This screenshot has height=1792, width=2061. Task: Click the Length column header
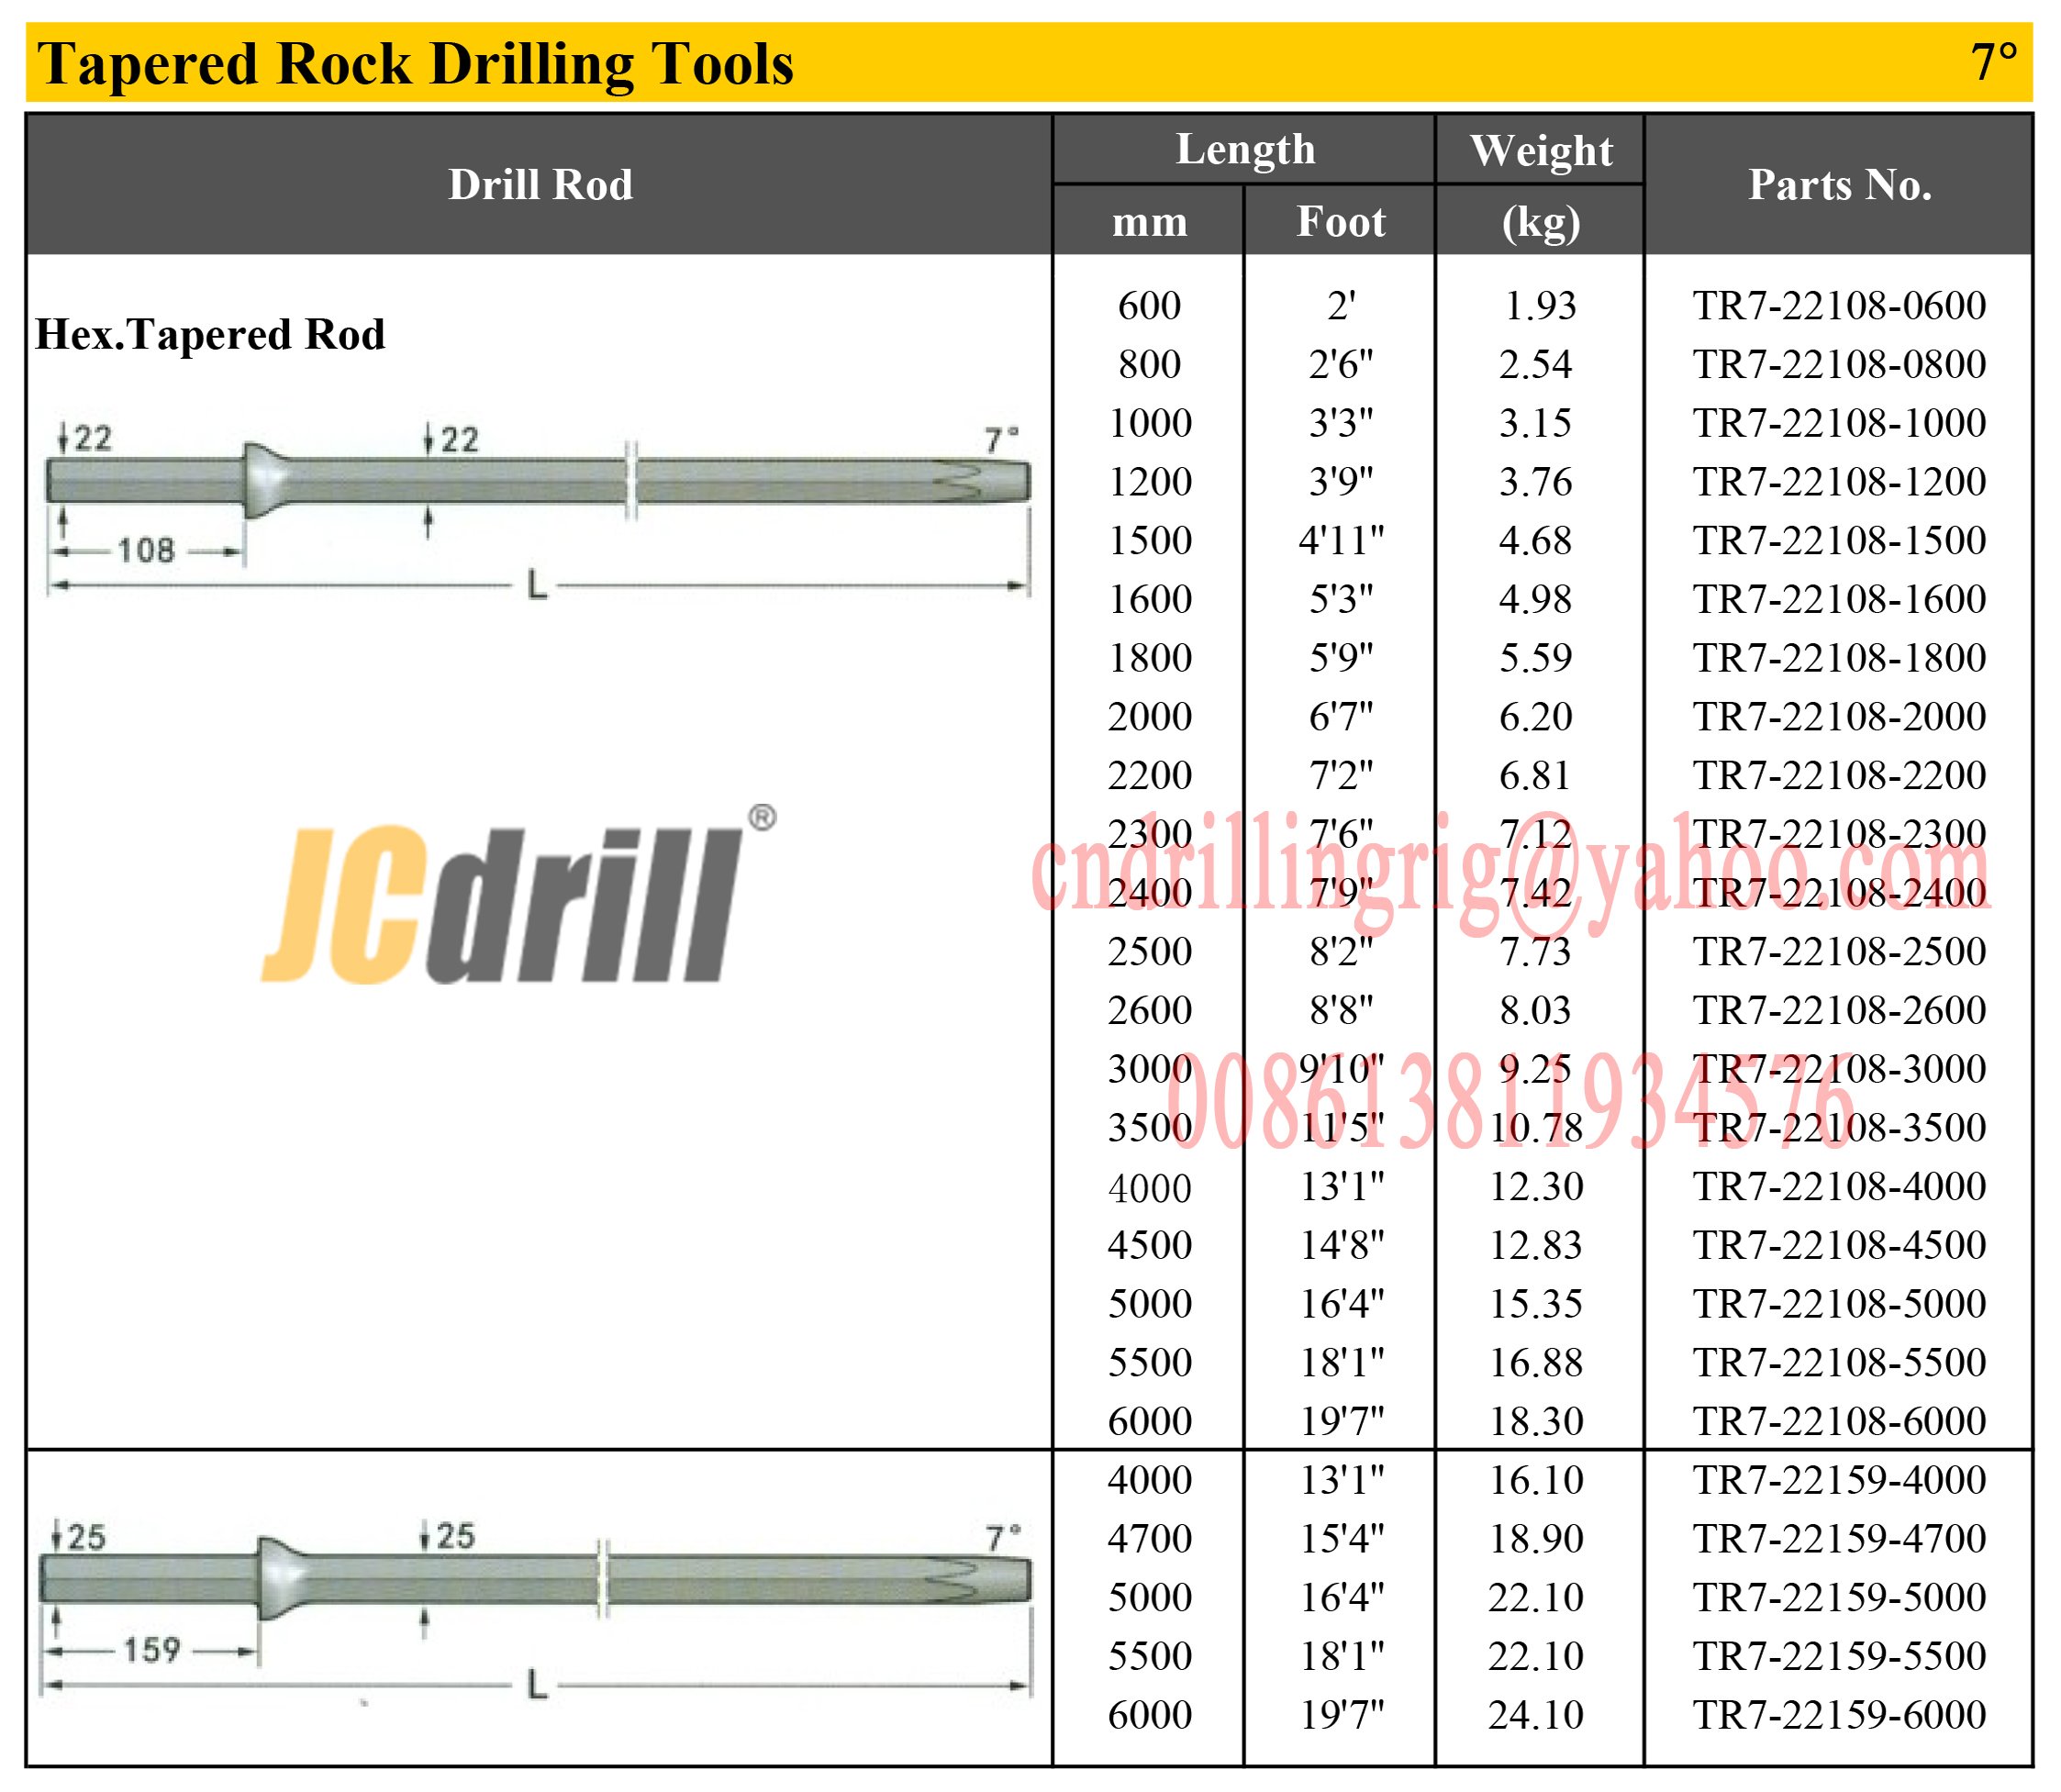point(1245,150)
